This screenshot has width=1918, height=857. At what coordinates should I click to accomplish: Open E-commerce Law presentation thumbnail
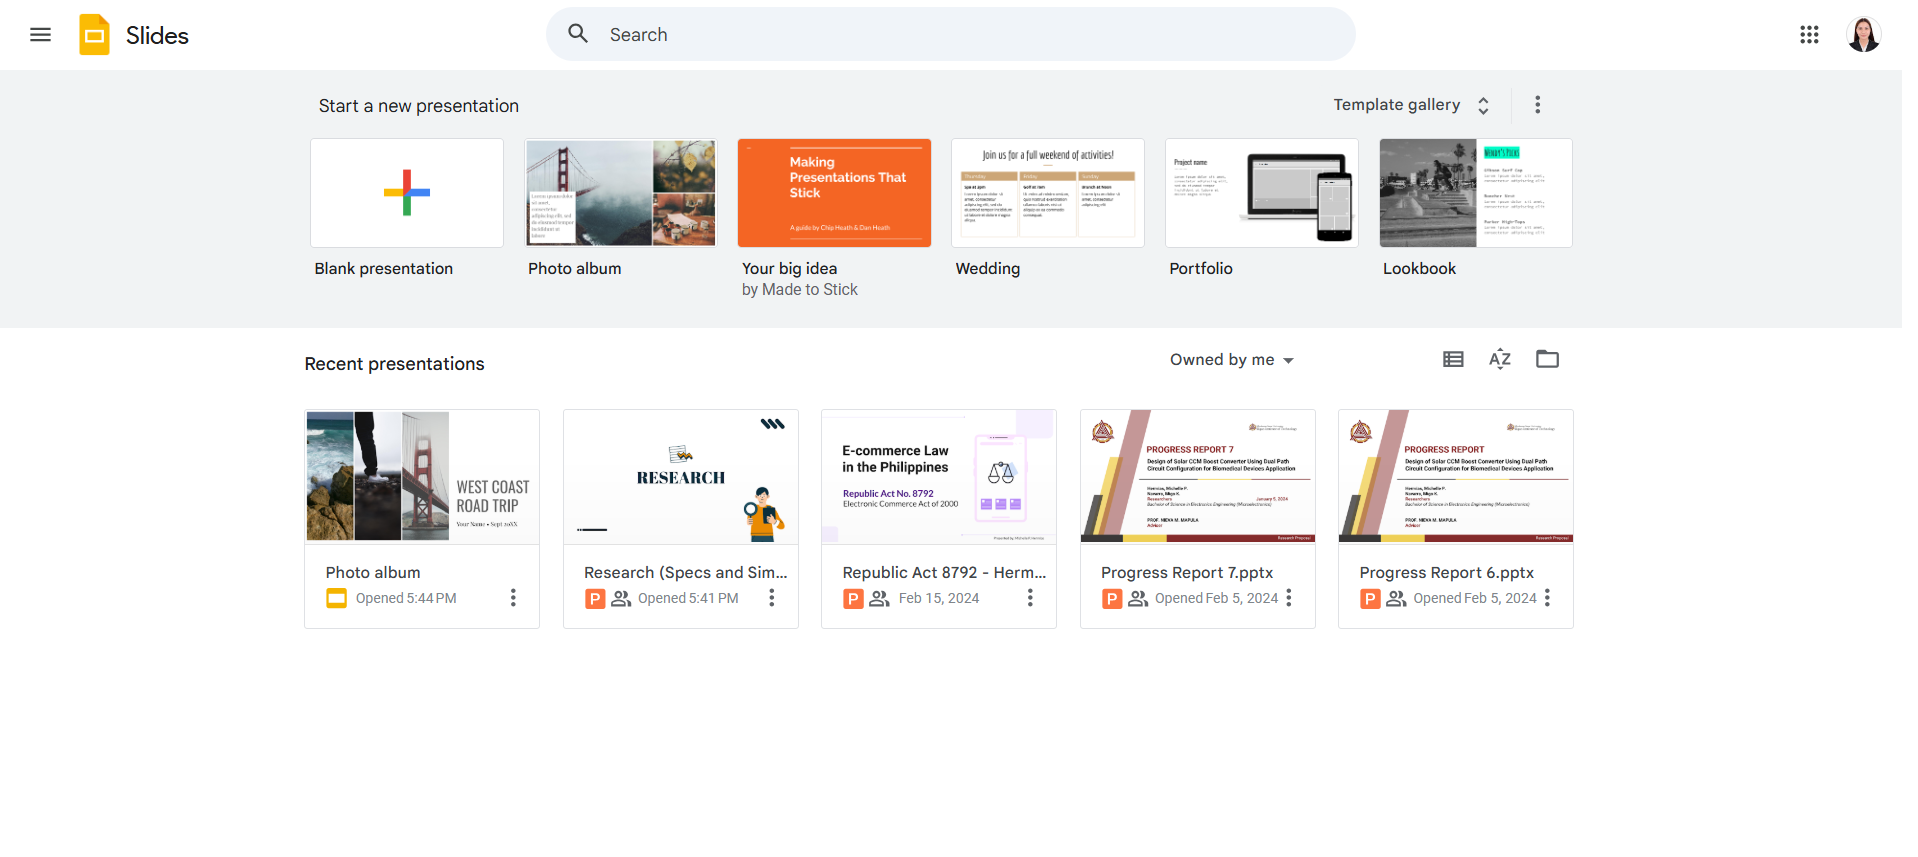tap(939, 477)
